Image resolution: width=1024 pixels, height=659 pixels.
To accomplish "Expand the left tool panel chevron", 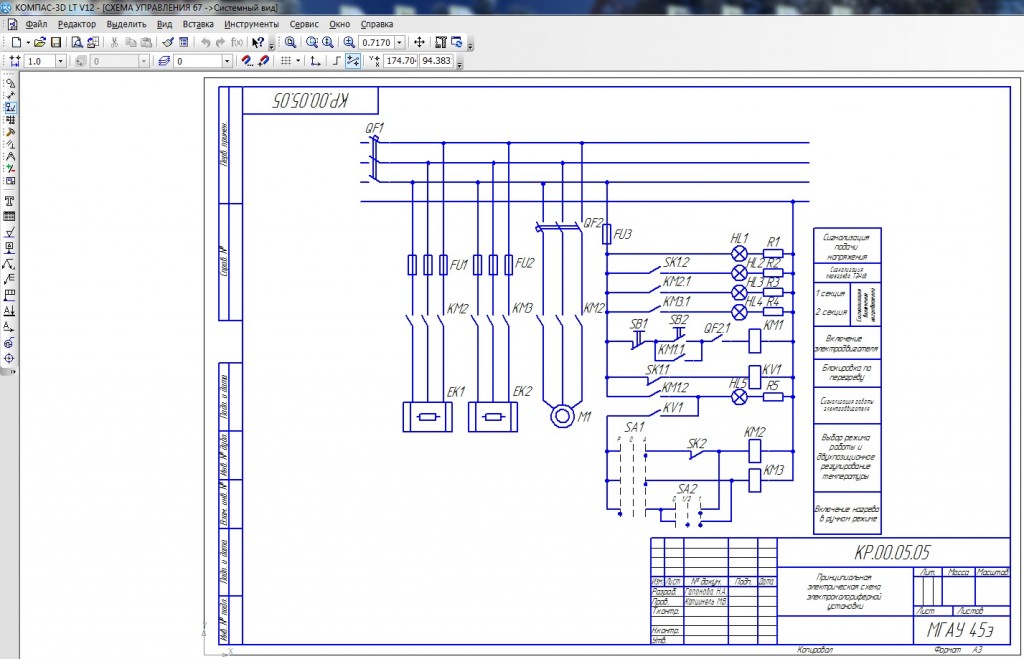I will (x=12, y=372).
